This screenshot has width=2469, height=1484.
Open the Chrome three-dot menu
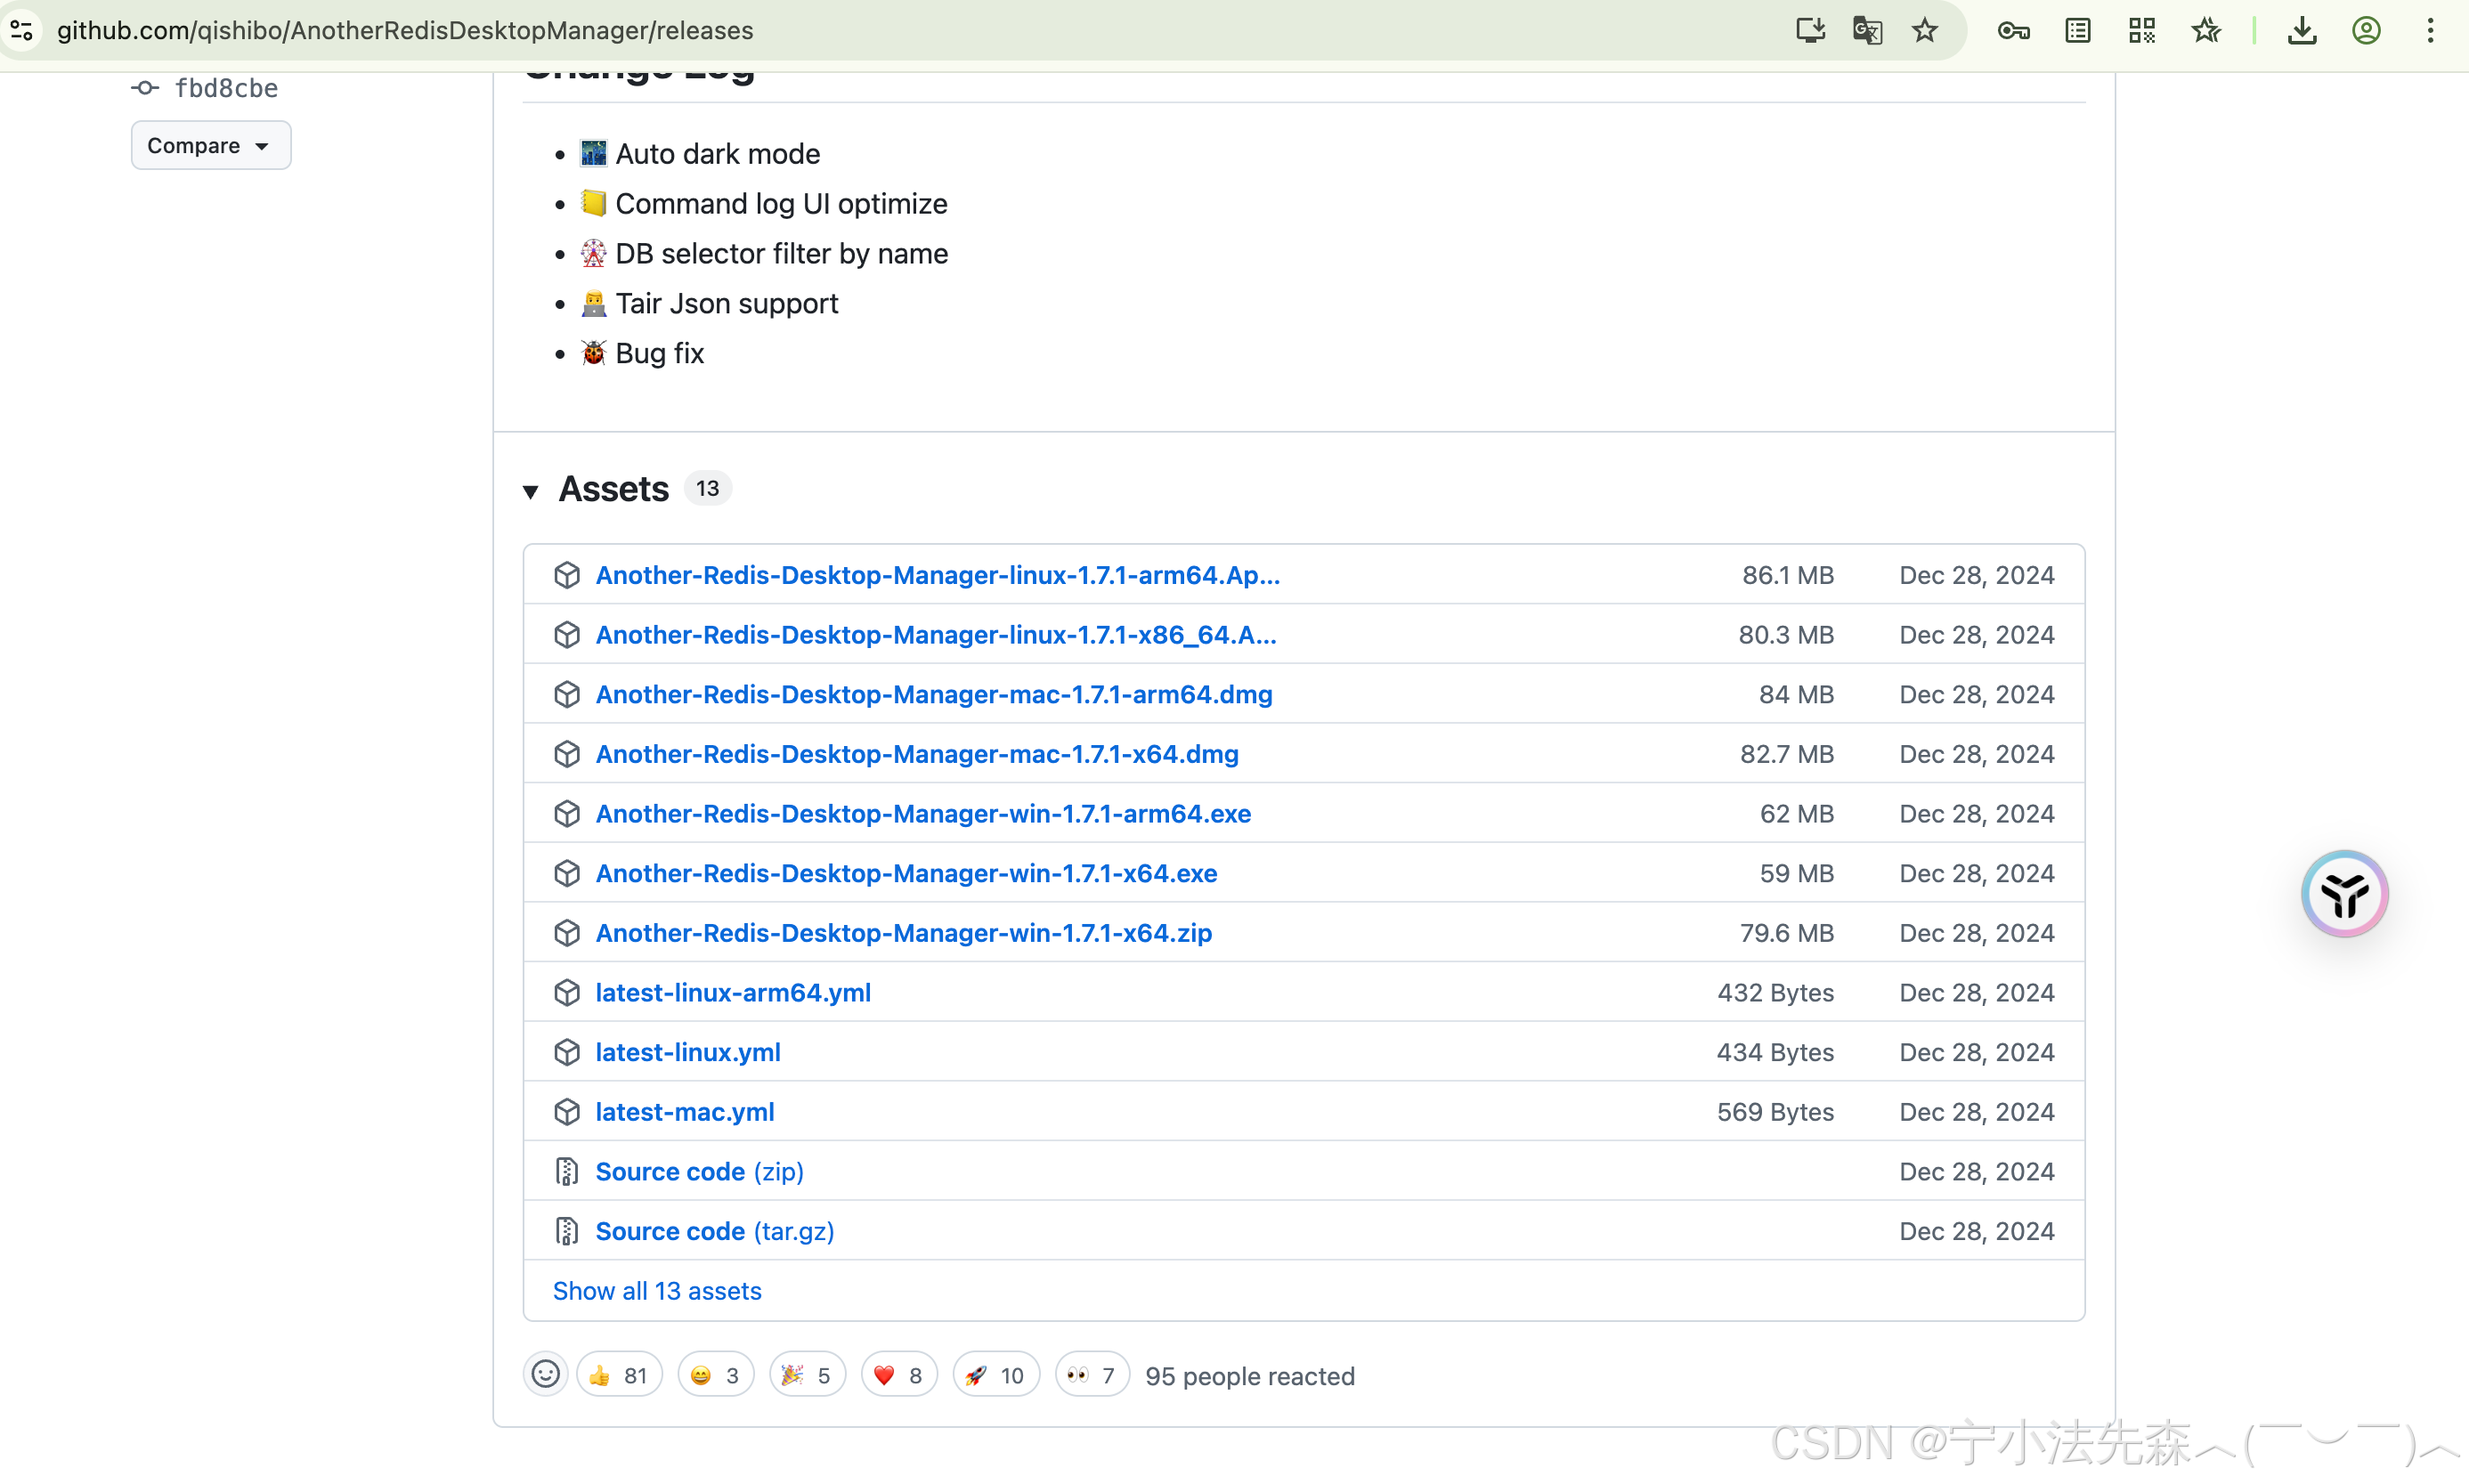[x=2430, y=30]
